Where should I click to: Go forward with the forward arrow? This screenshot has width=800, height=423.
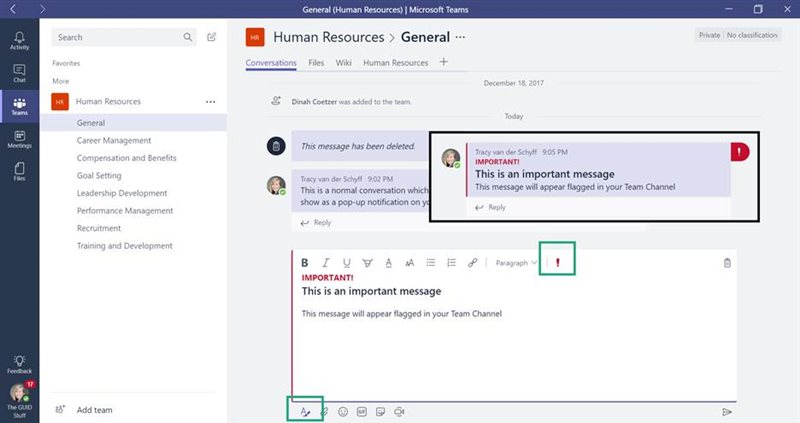[x=42, y=9]
